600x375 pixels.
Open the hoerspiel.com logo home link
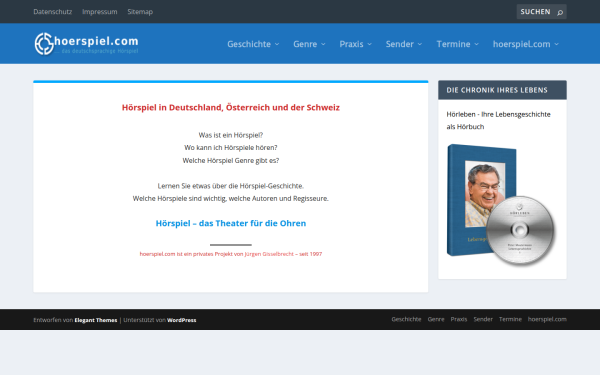click(x=86, y=44)
